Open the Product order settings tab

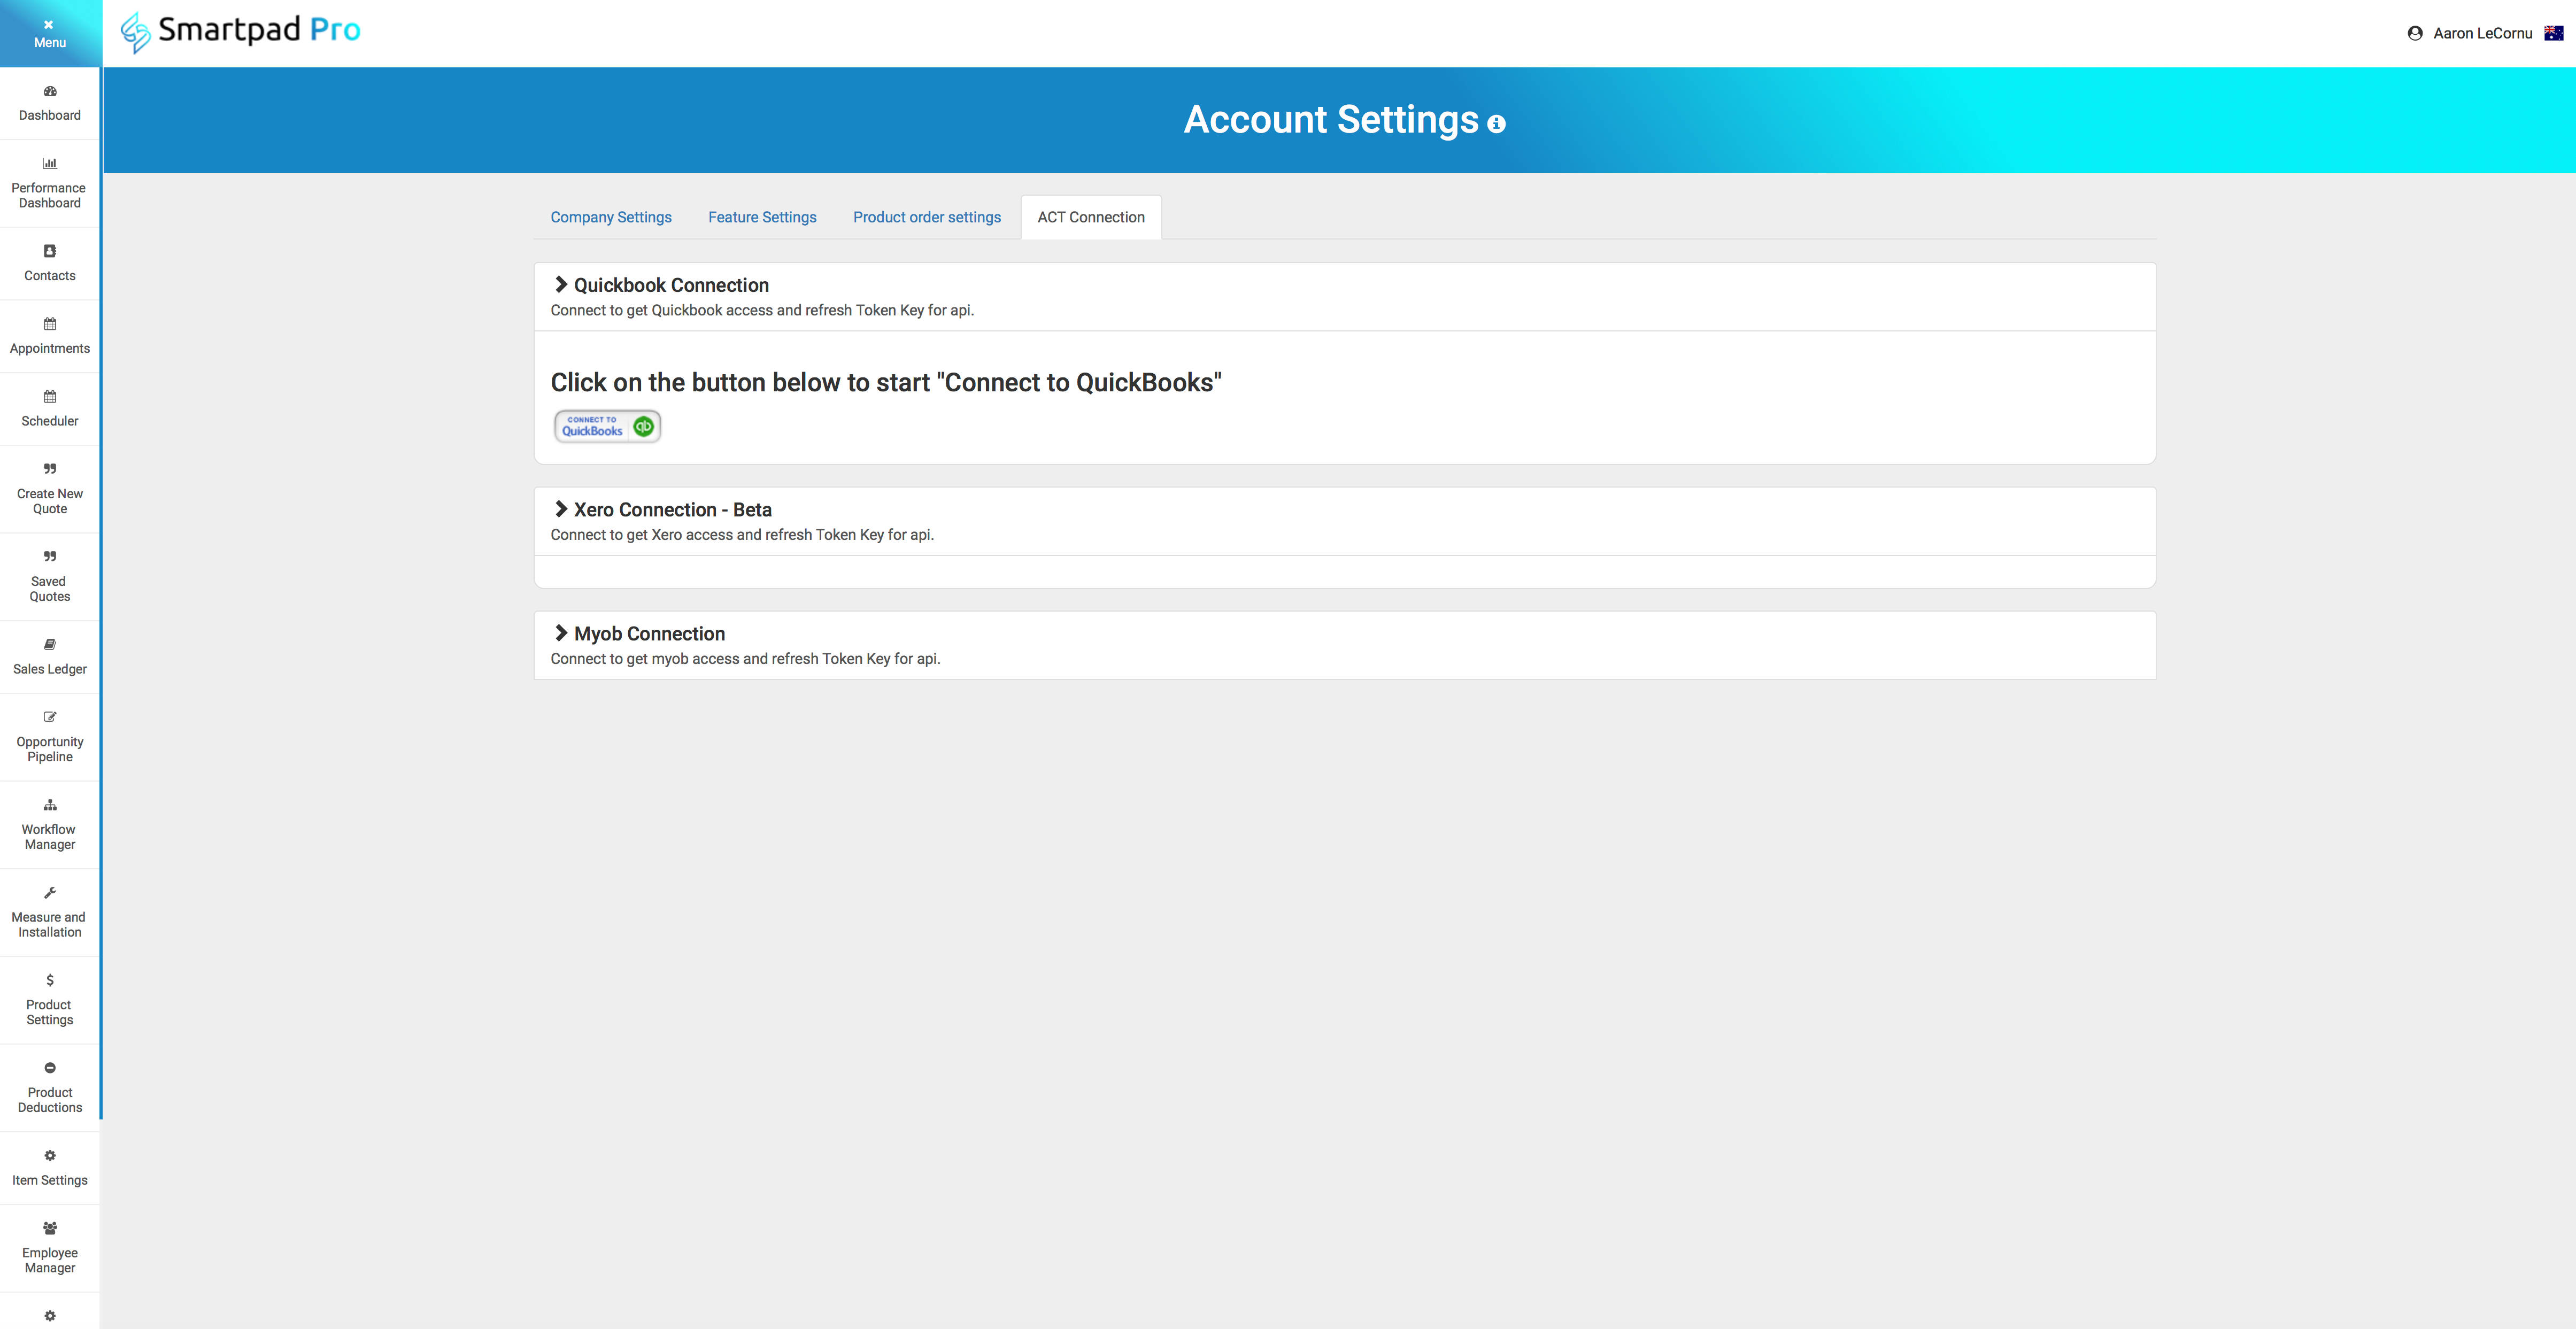927,217
